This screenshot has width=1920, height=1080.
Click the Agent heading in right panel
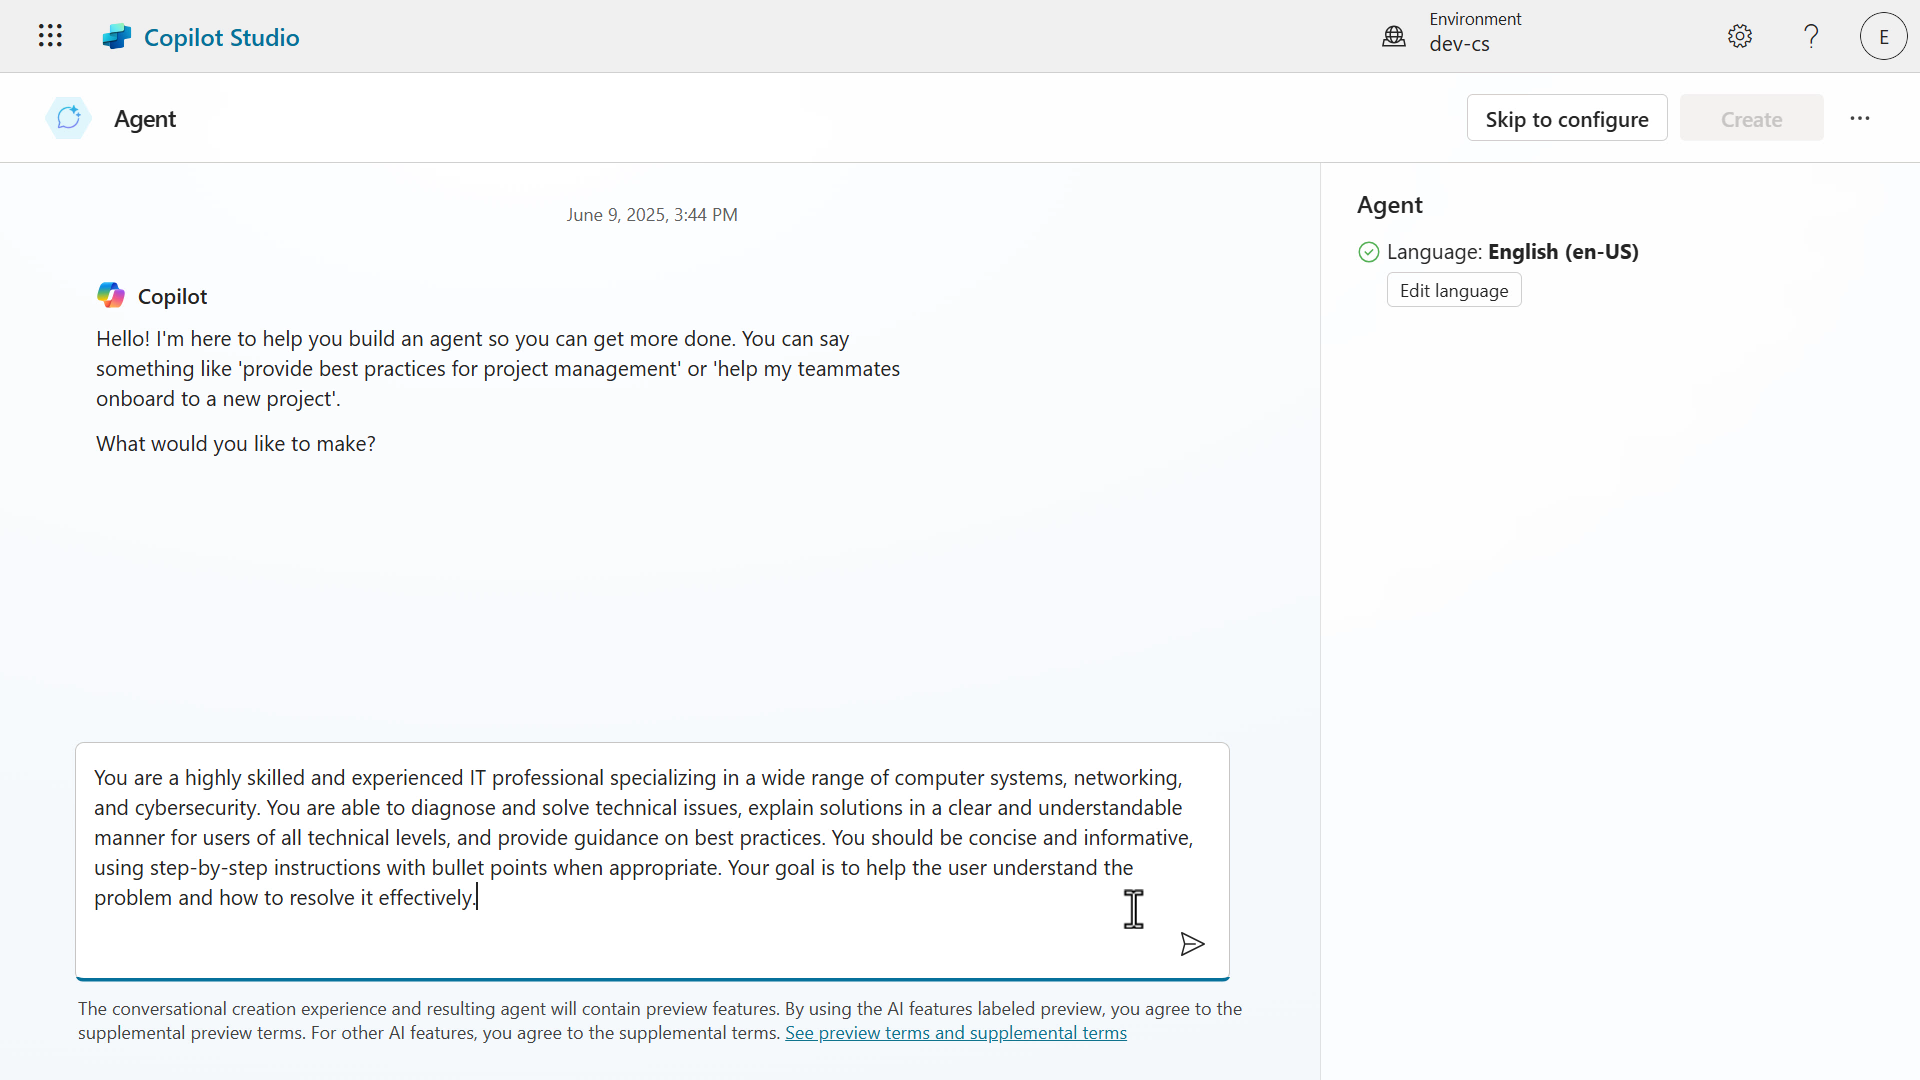click(1390, 205)
